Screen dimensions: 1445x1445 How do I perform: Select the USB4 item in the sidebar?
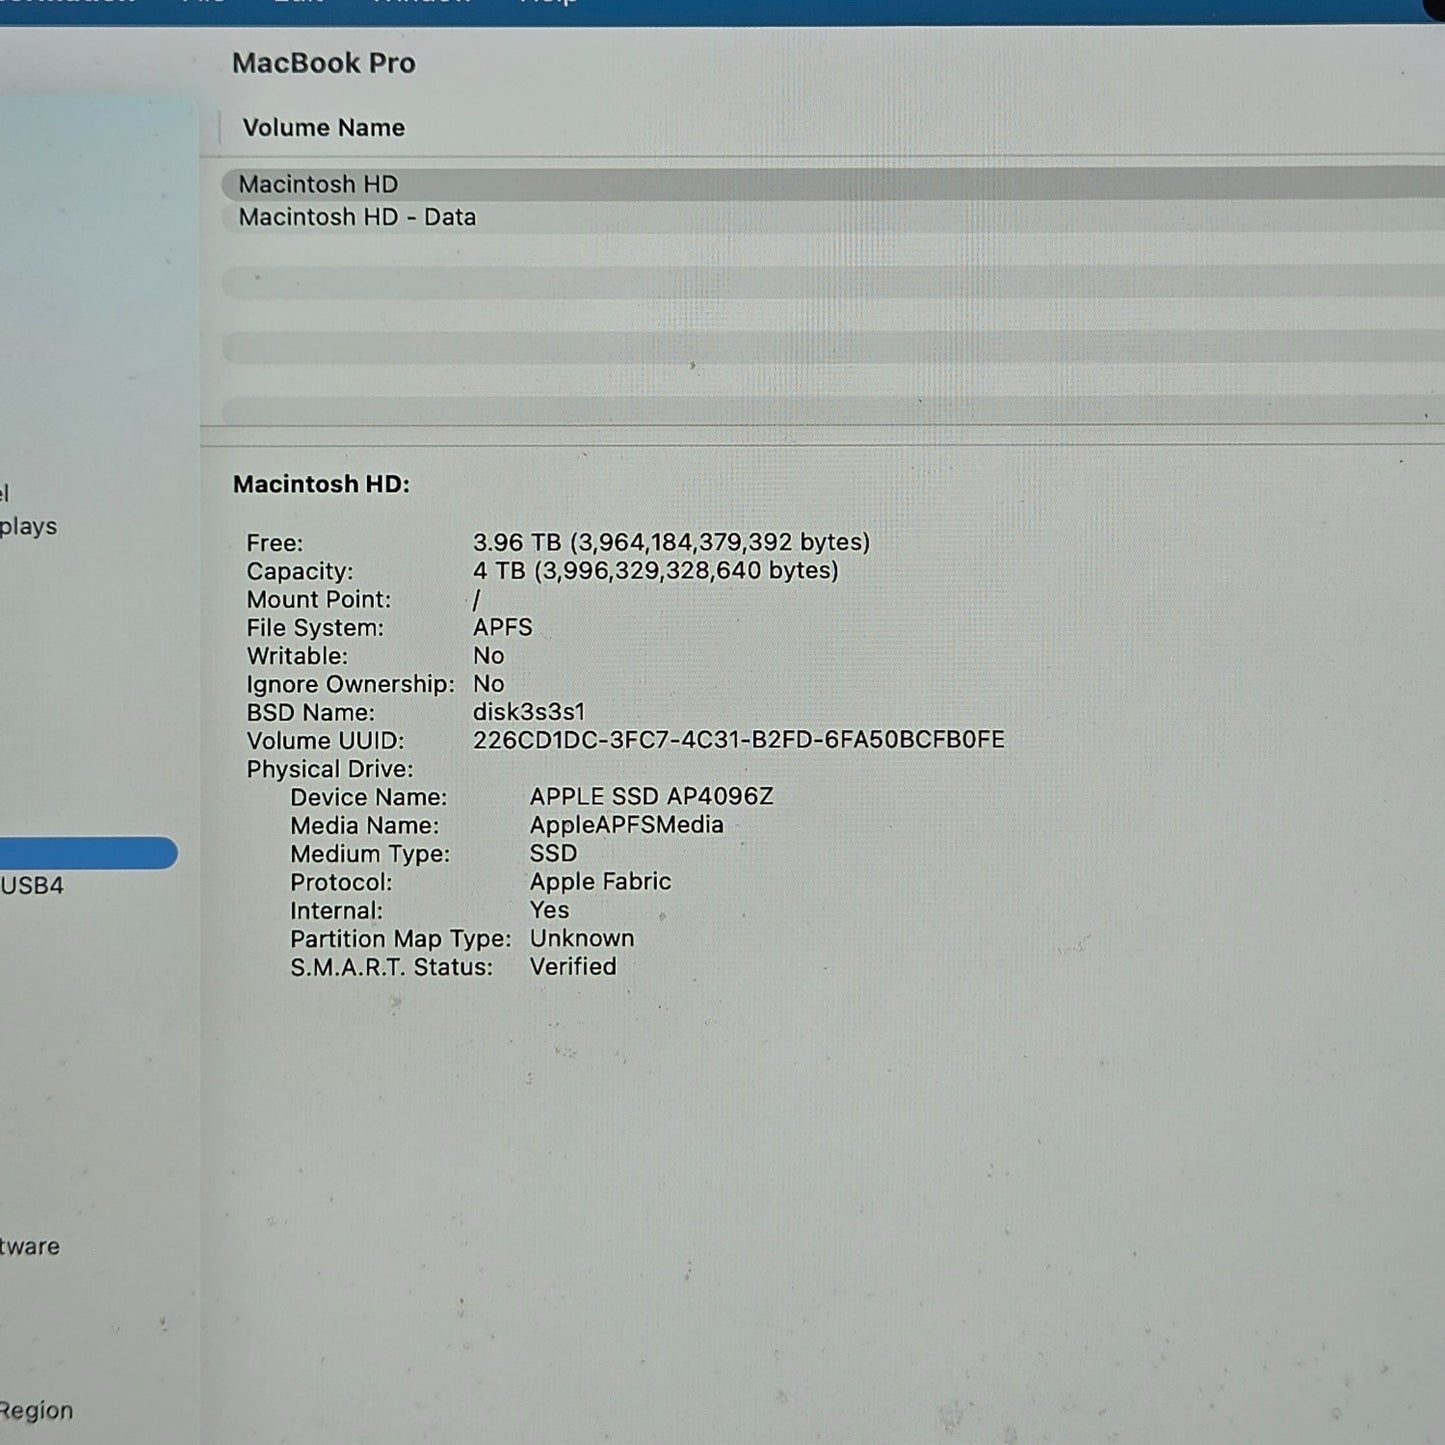32,886
